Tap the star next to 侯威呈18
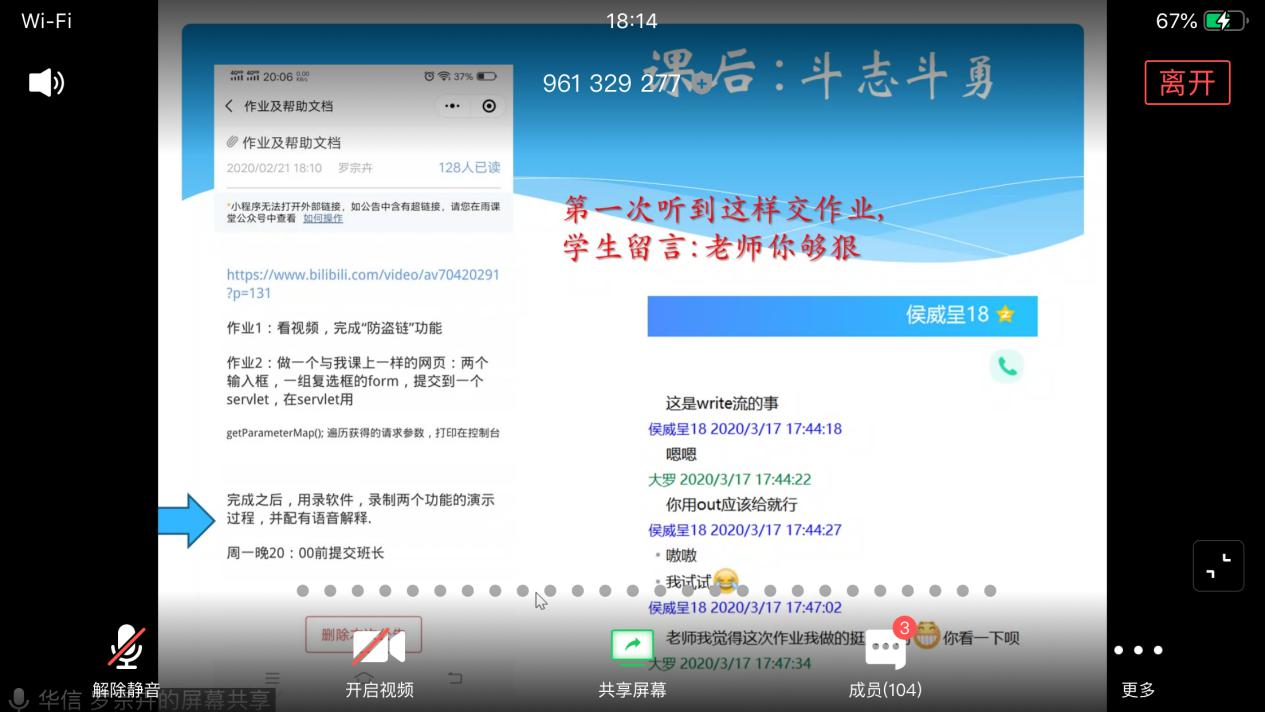Viewport: 1265px width, 712px height. pos(1005,315)
